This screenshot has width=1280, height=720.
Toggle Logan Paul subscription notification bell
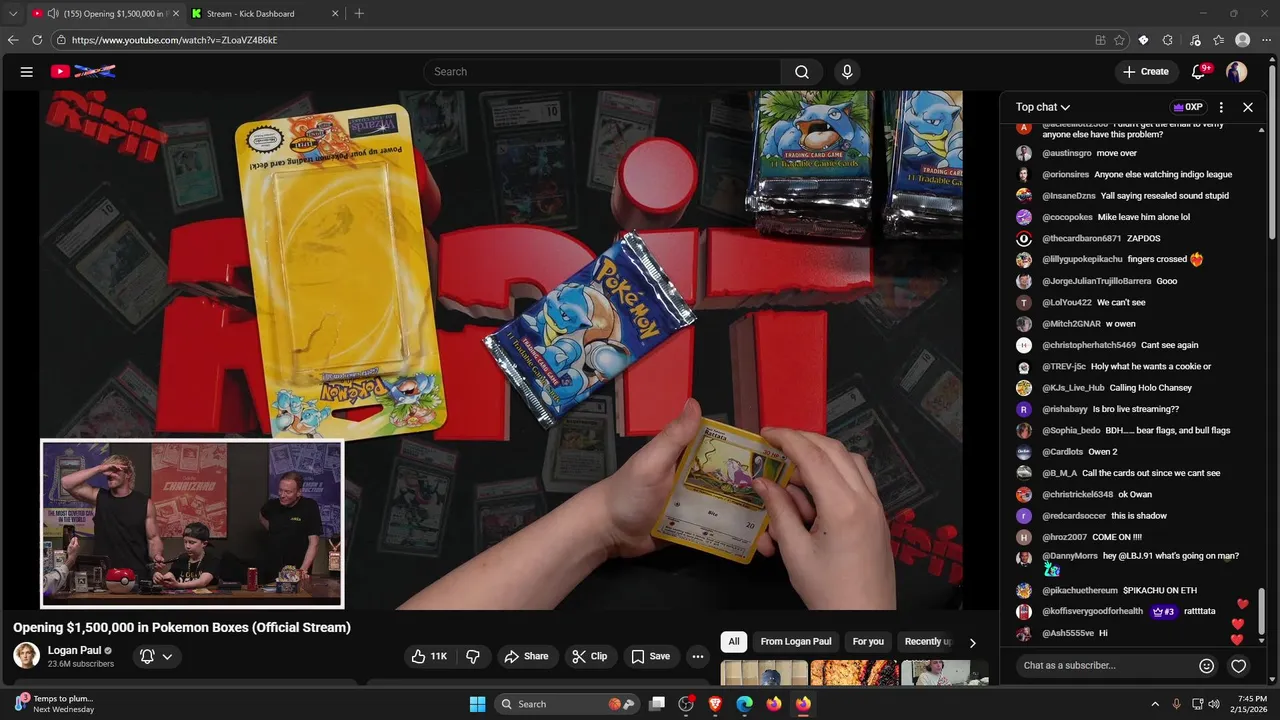147,656
